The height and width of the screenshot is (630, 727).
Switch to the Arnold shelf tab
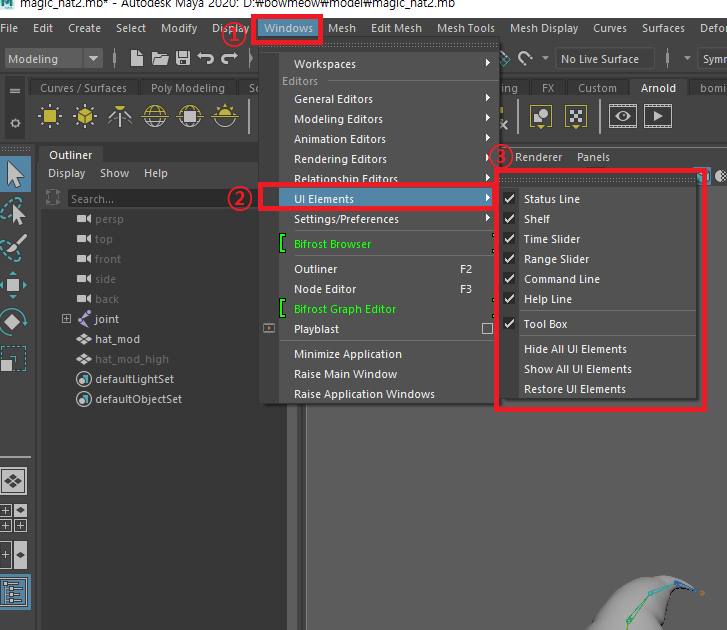coord(658,88)
